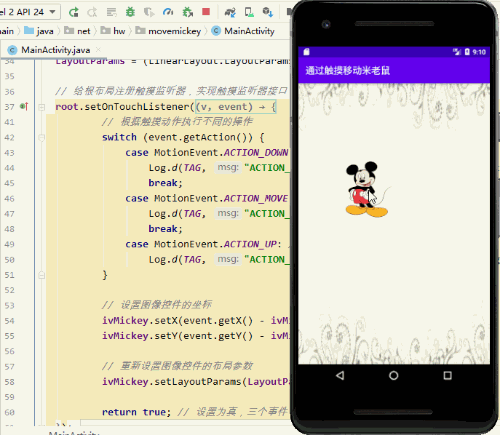Click the green Rerun app icon
The width and height of the screenshot is (500, 435).
[73, 12]
